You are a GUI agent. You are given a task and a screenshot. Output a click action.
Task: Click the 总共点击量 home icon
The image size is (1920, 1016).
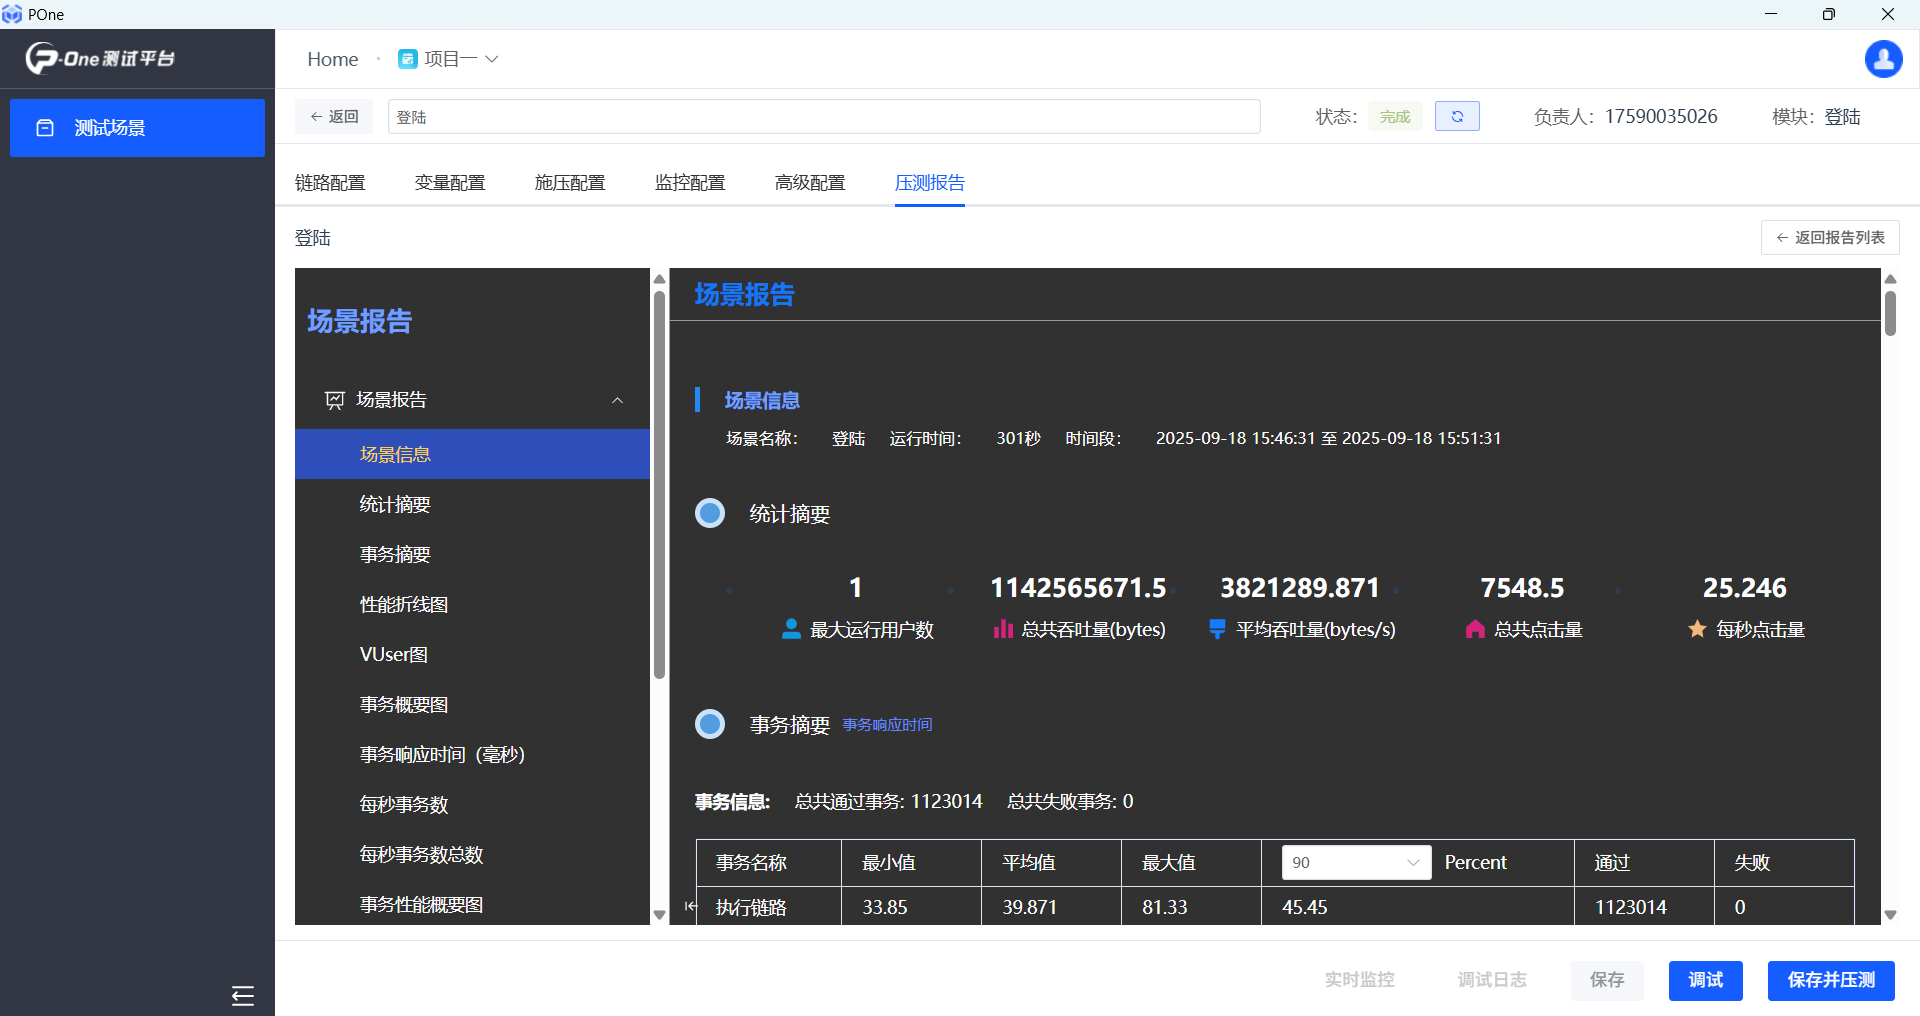1475,629
